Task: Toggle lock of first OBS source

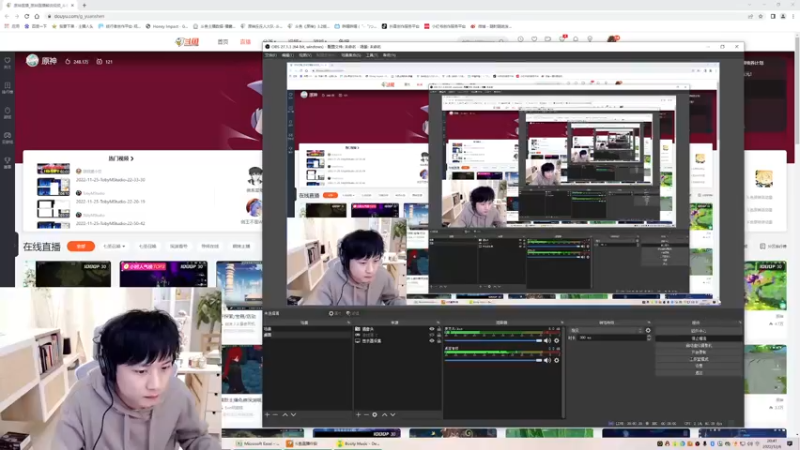Action: click(x=439, y=329)
